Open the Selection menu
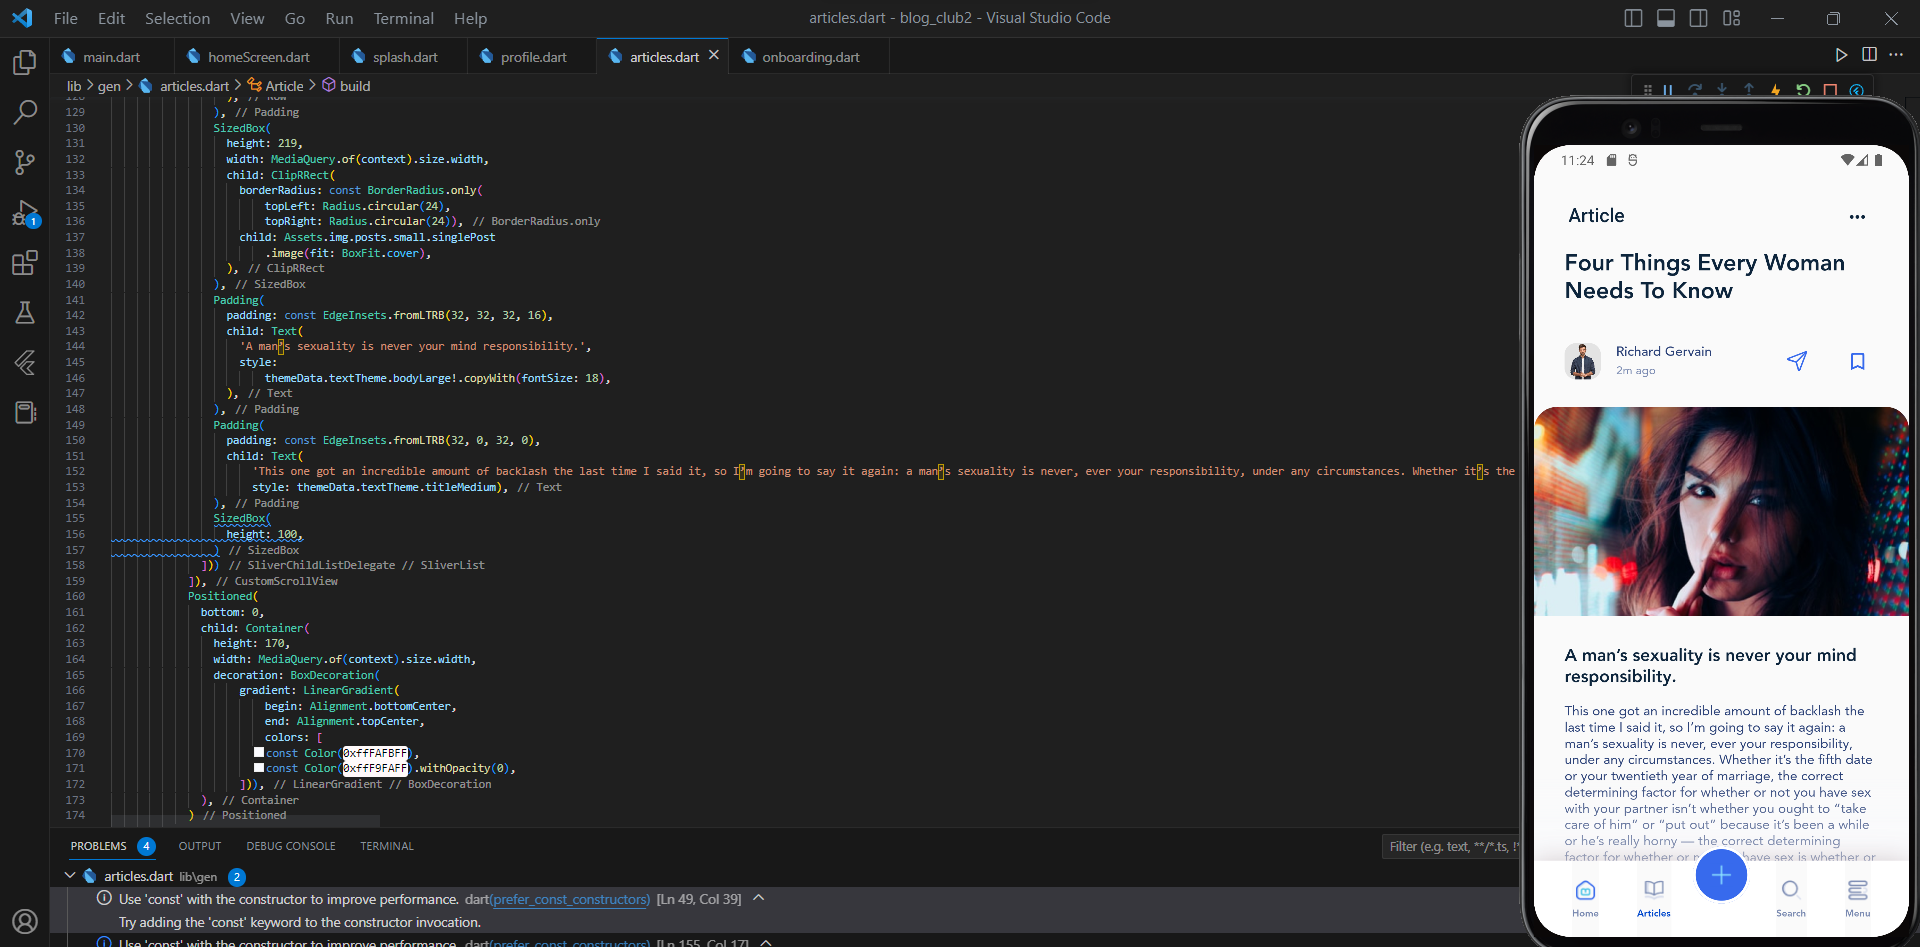Viewport: 1920px width, 947px height. 177,18
